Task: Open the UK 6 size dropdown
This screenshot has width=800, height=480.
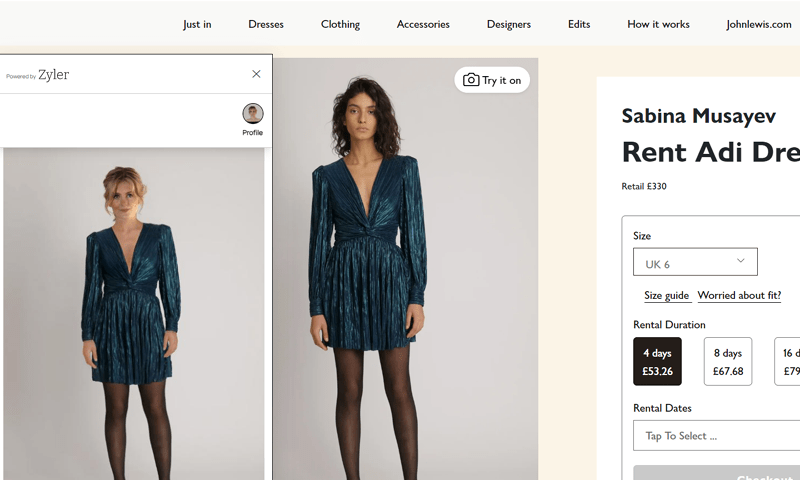Action: point(695,262)
